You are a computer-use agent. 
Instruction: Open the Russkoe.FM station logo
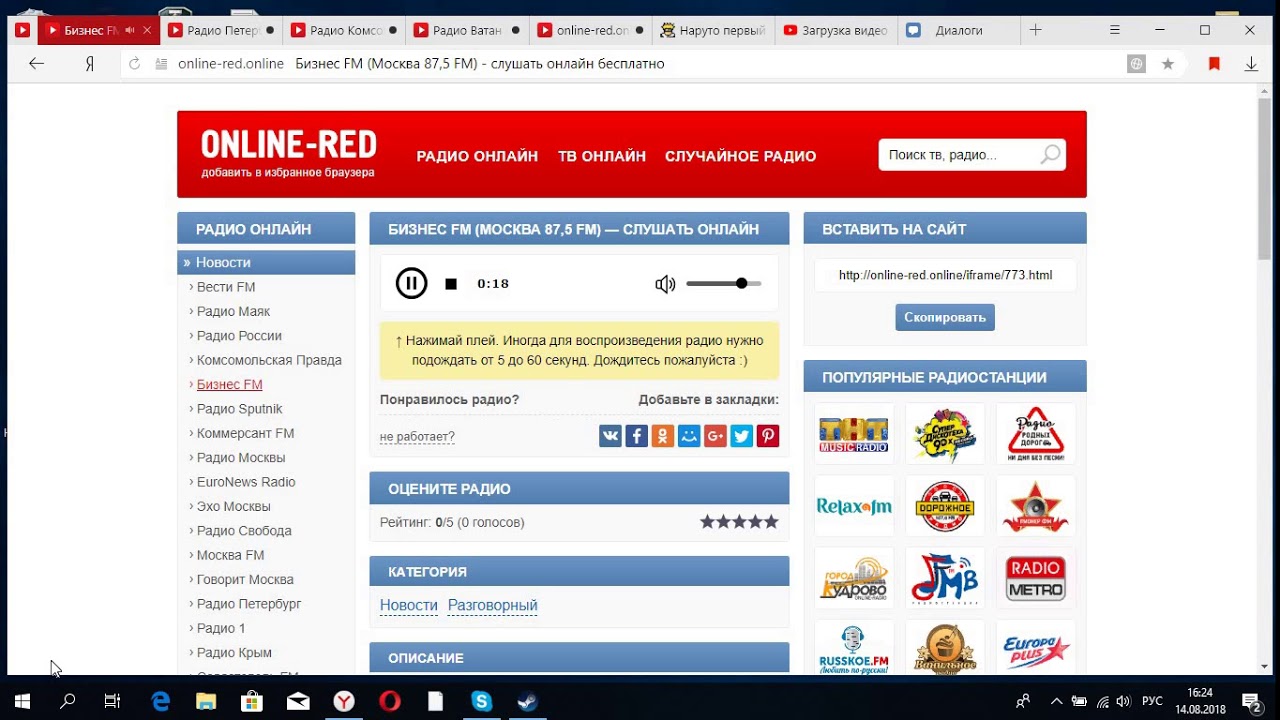[x=854, y=647]
